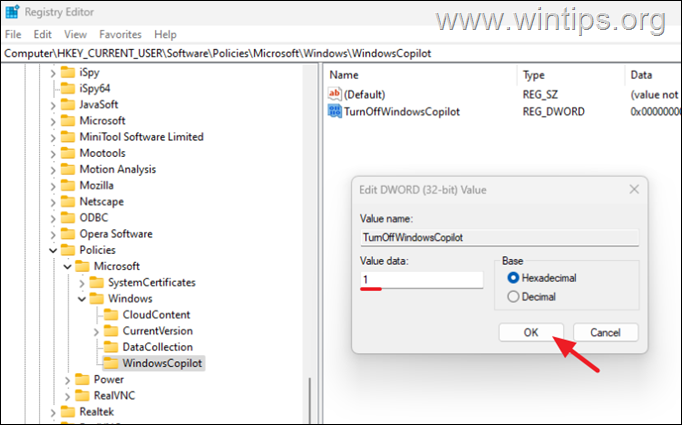Image resolution: width=682 pixels, height=425 pixels.
Task: Open the File menu
Action: coord(13,34)
